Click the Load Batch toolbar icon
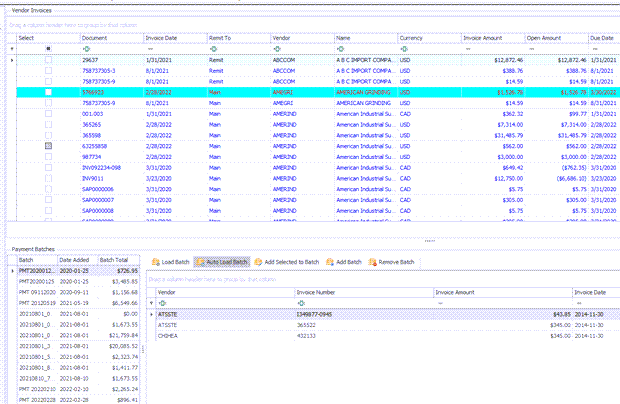 tap(156, 262)
